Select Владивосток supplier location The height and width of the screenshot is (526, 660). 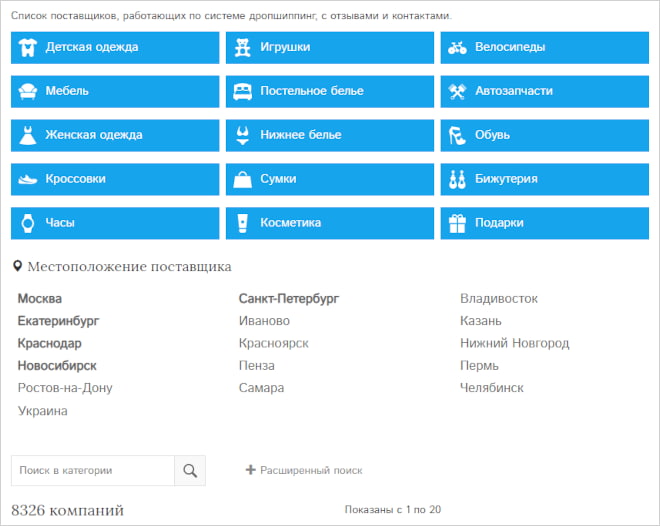coord(498,298)
